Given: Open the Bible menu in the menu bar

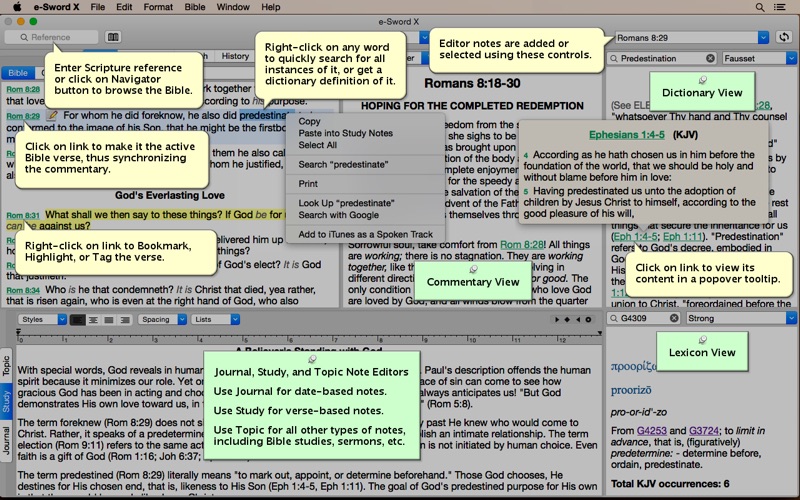Looking at the screenshot, I should pyautogui.click(x=195, y=7).
